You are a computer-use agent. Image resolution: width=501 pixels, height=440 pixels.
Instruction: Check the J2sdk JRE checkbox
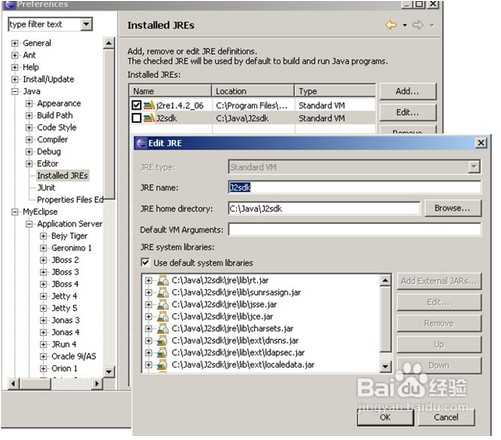tap(136, 118)
